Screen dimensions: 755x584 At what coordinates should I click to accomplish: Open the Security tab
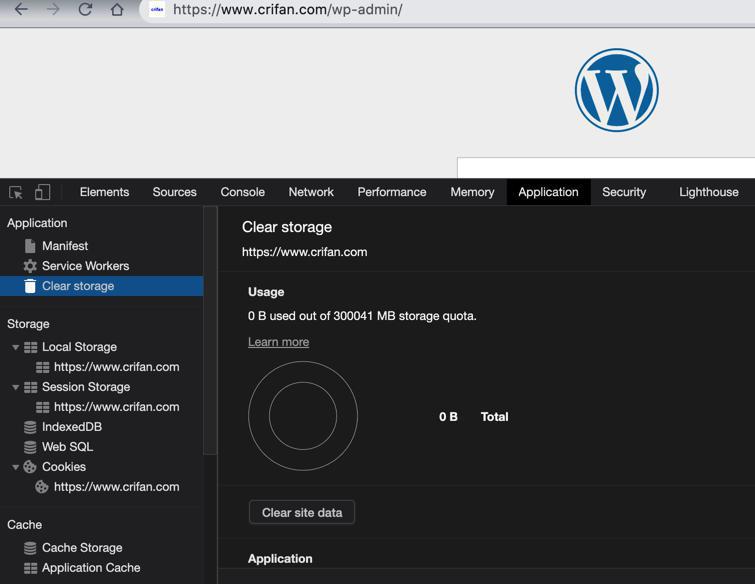coord(624,192)
